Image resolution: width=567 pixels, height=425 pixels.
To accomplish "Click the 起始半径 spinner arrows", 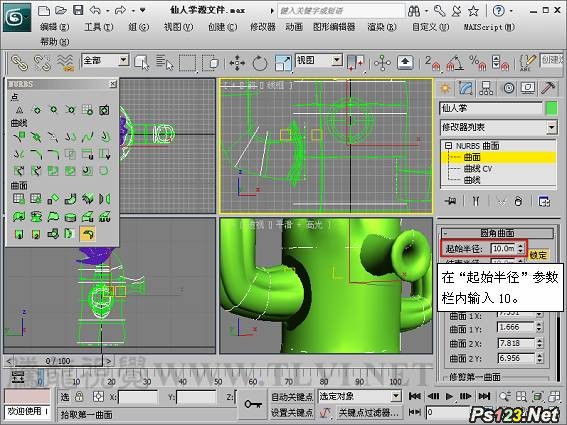I will [521, 248].
